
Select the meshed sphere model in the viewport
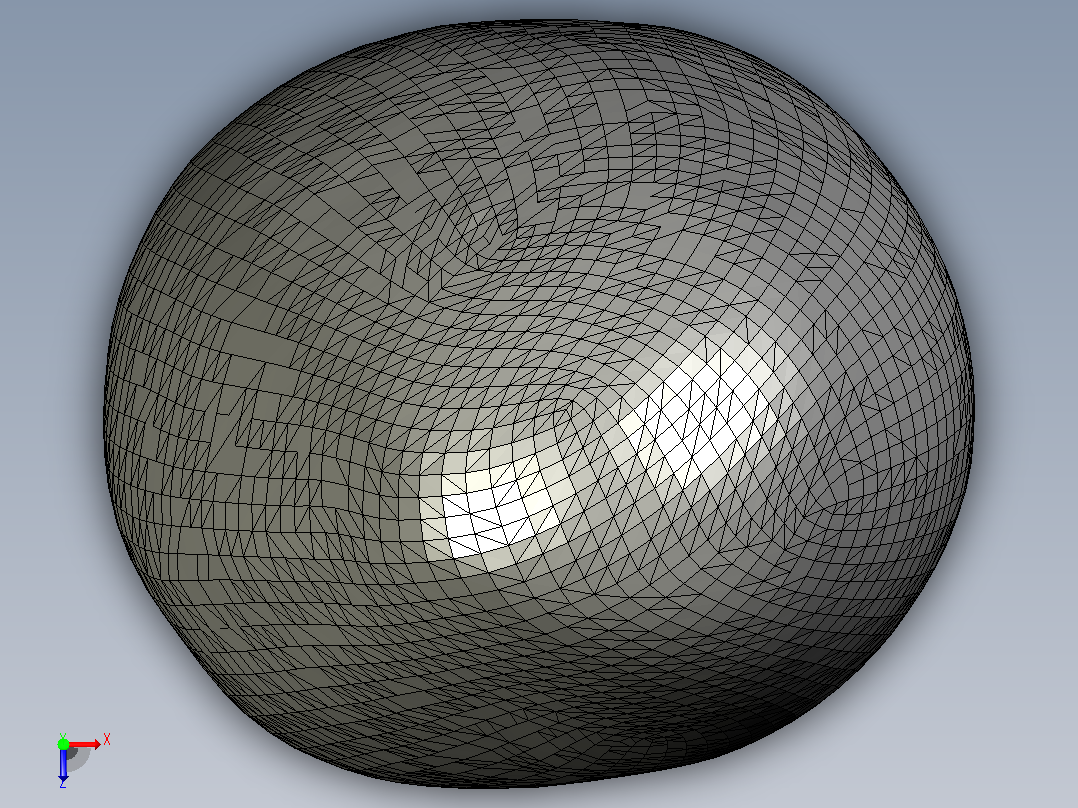tap(539, 404)
